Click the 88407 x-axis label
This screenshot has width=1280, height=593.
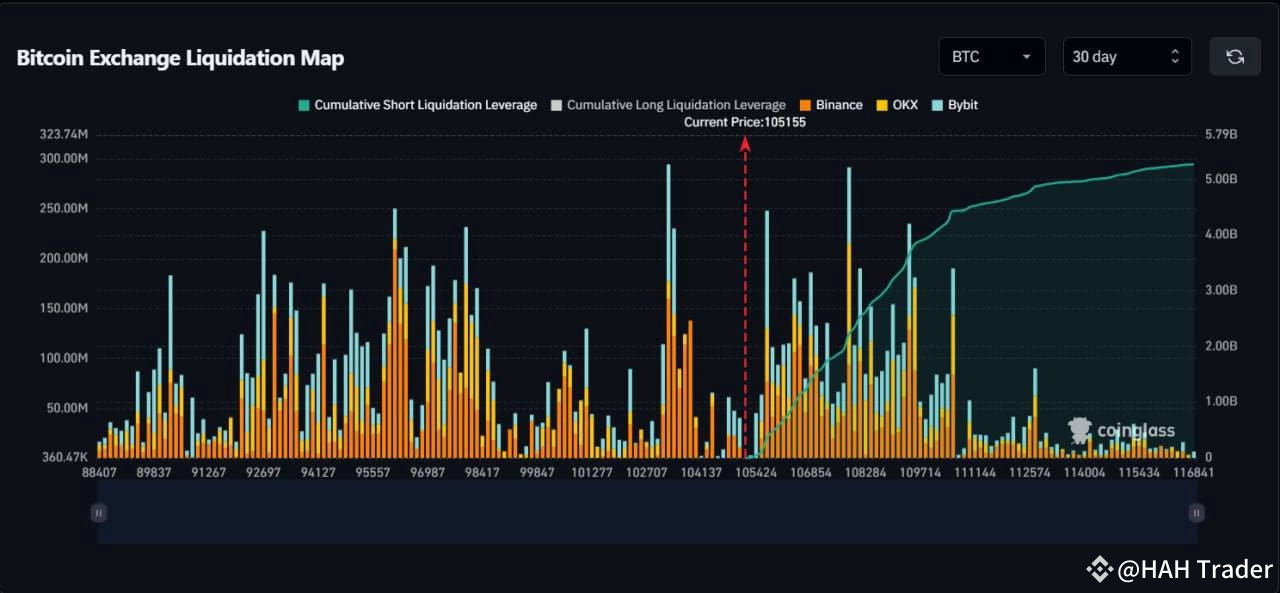pyautogui.click(x=99, y=472)
